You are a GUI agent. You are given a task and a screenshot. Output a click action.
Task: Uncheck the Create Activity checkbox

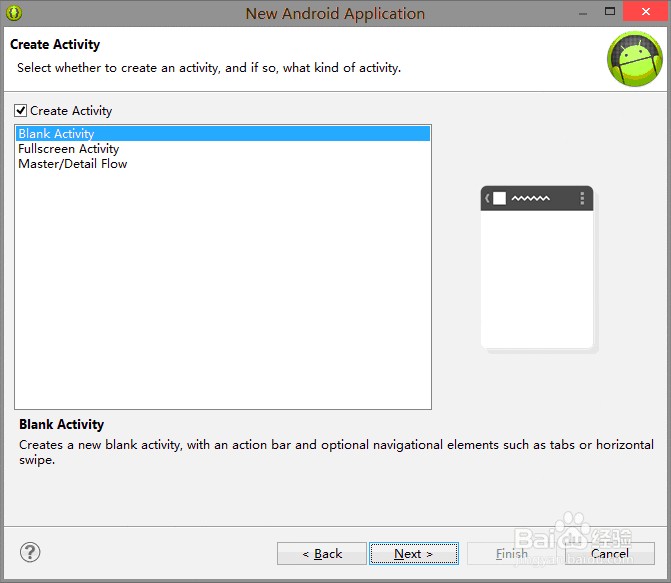21,111
